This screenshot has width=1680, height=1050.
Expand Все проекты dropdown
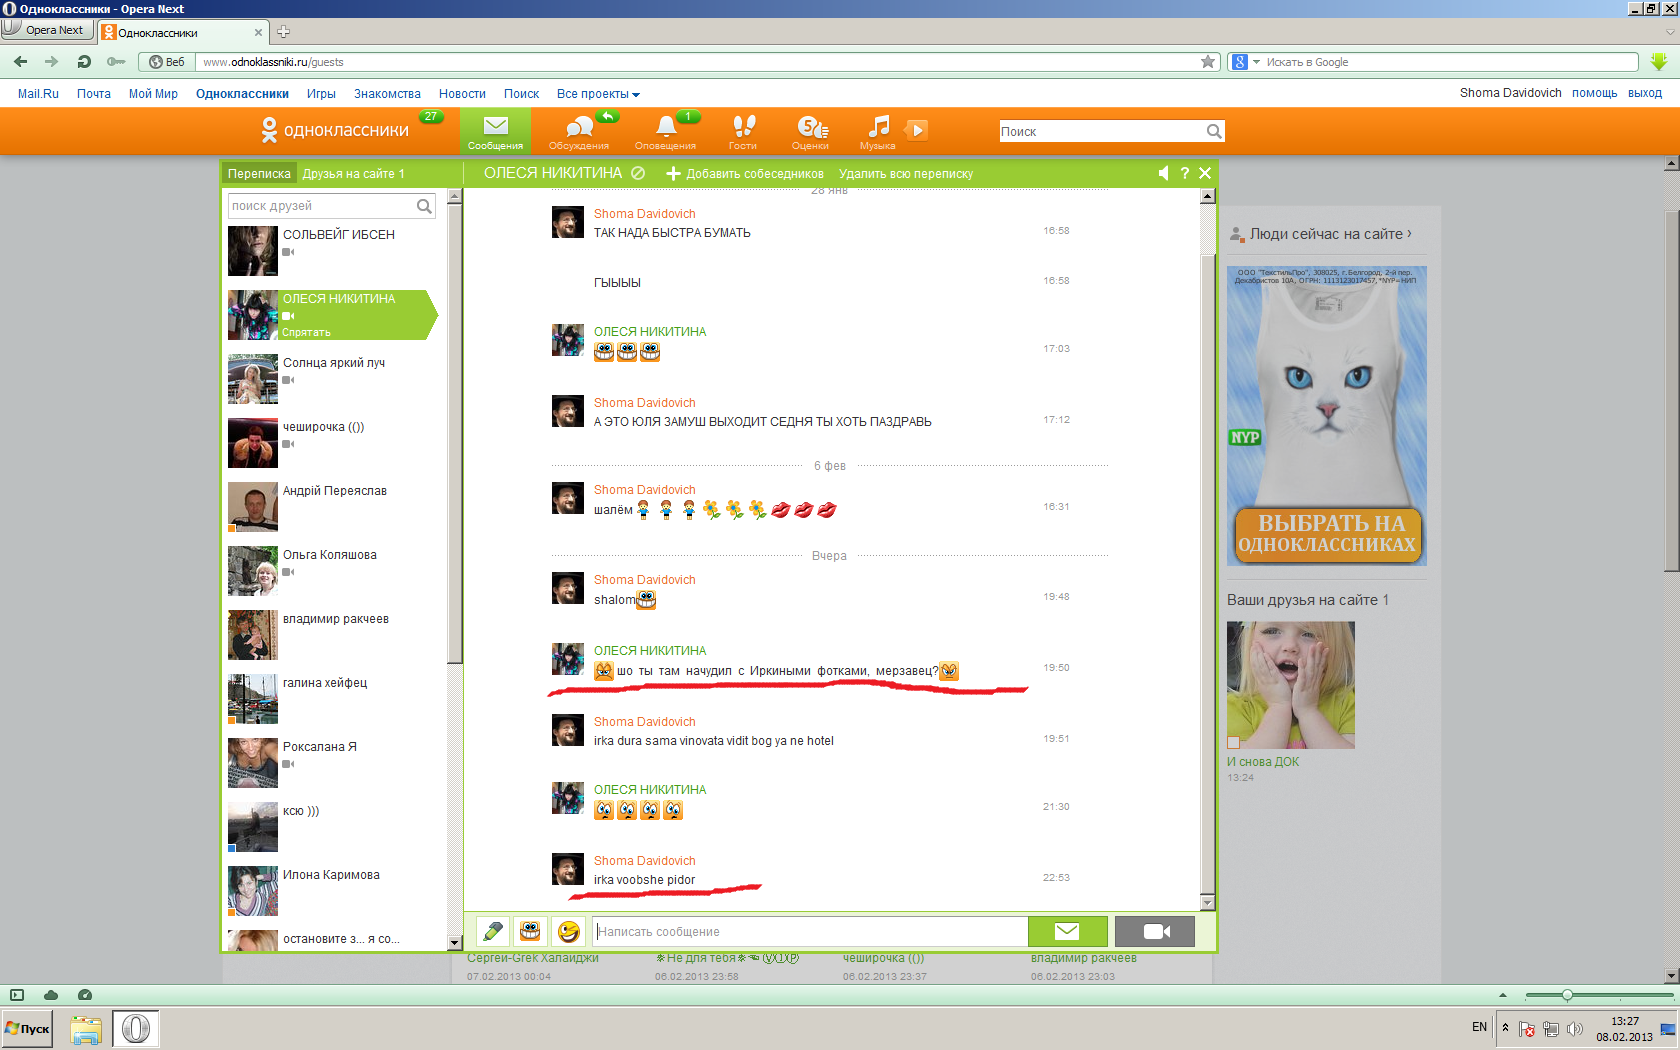(598, 94)
